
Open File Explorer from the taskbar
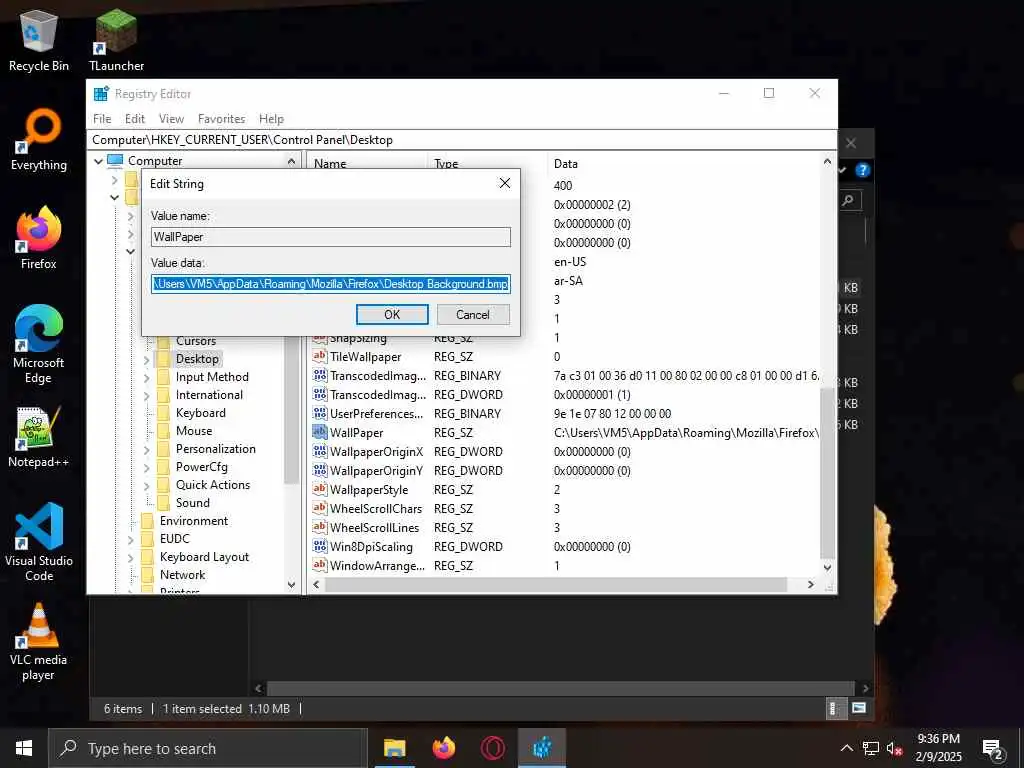pos(394,748)
